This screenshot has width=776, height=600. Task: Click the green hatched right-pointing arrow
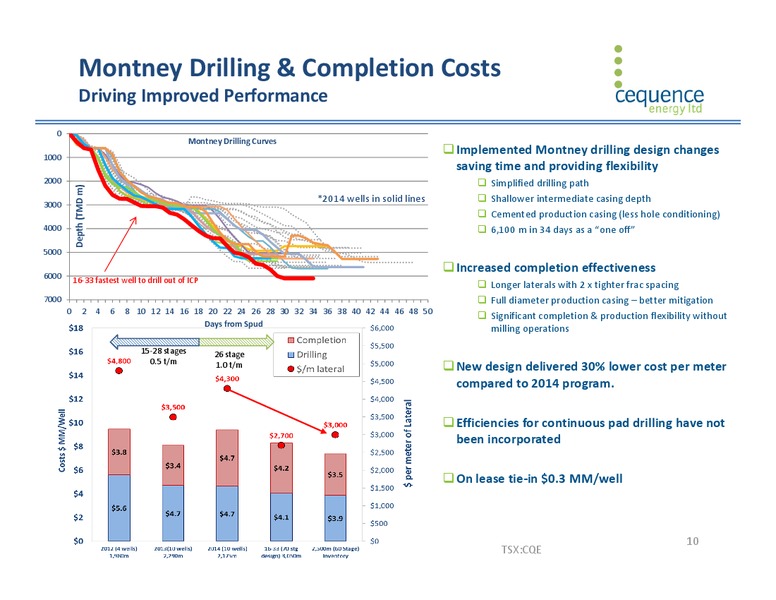point(237,342)
